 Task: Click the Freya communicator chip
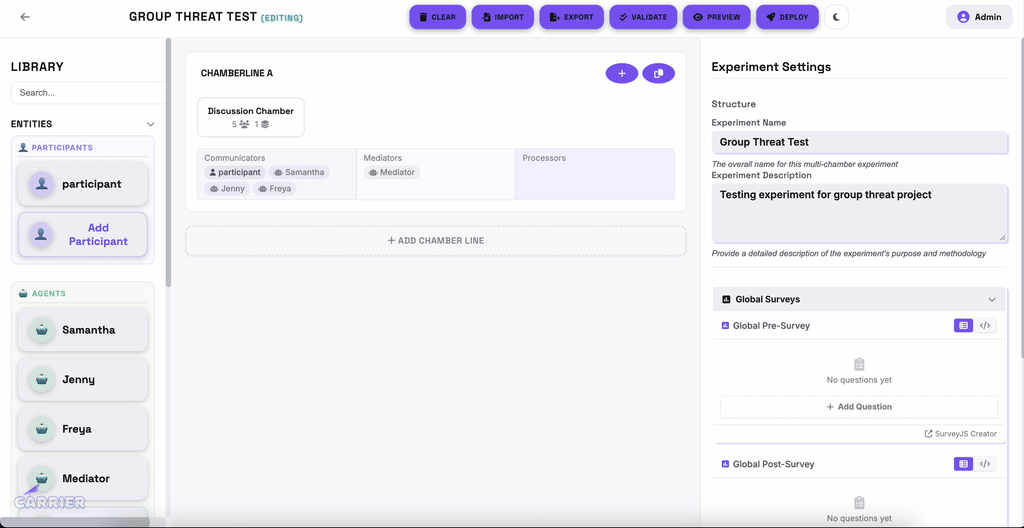(x=274, y=188)
